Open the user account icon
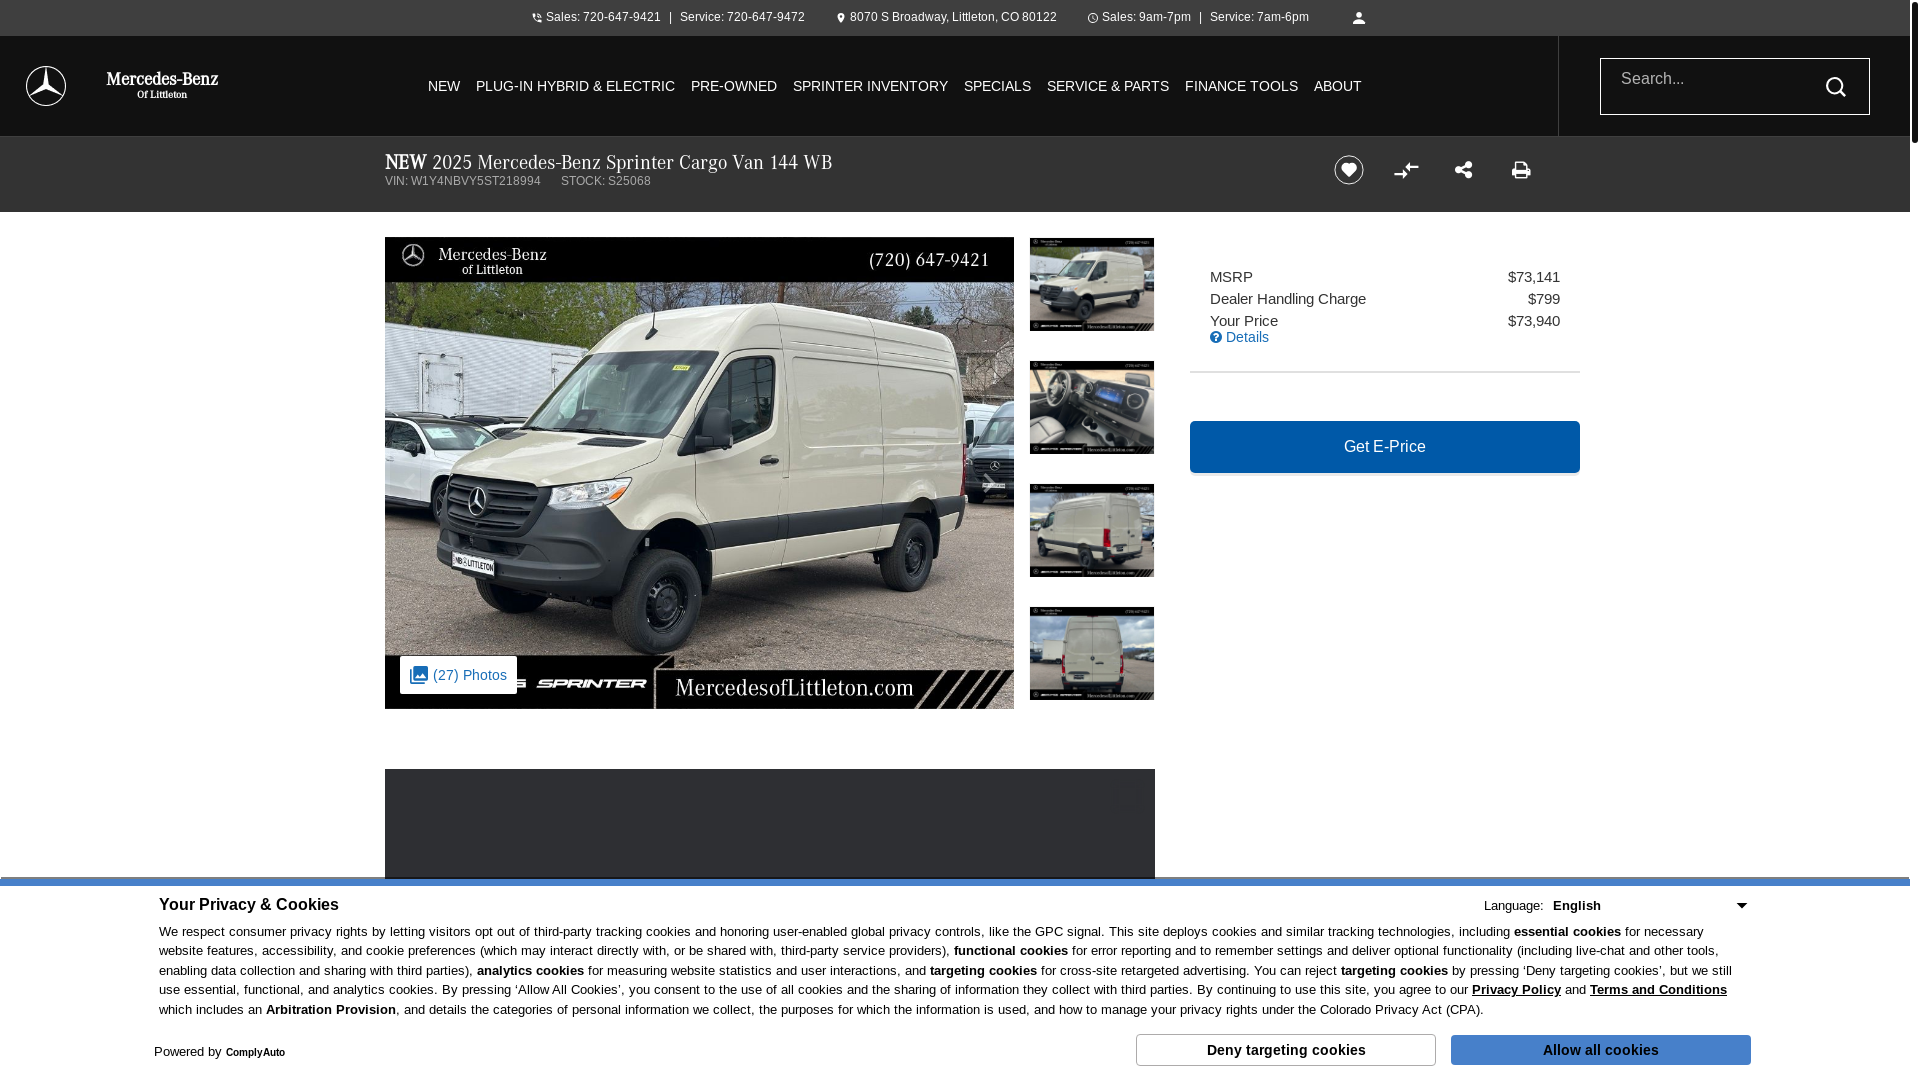 tap(1359, 18)
